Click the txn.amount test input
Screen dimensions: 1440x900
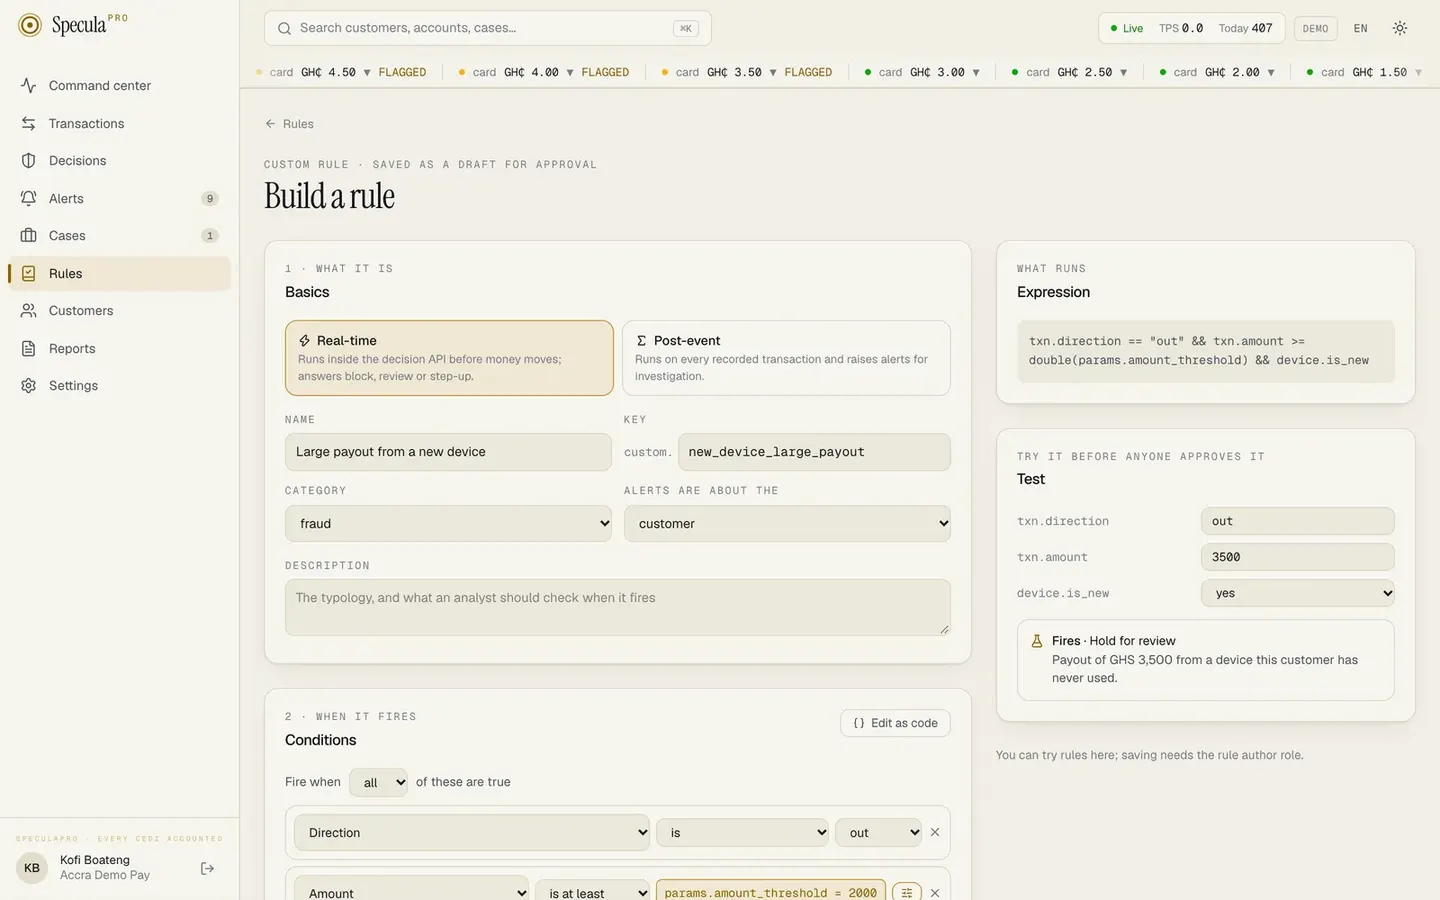click(x=1297, y=557)
